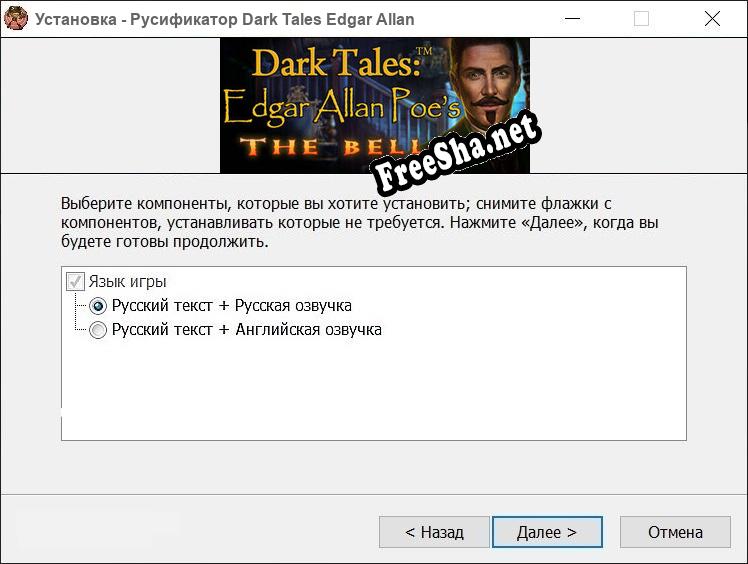This screenshot has width=748, height=564.
Task: Click the 'Русский текст + Русская озвучка' label
Action: 232,306
